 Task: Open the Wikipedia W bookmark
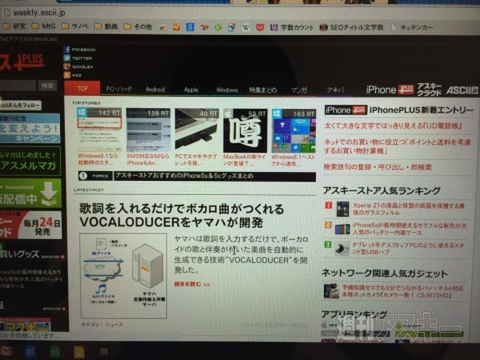(246, 27)
